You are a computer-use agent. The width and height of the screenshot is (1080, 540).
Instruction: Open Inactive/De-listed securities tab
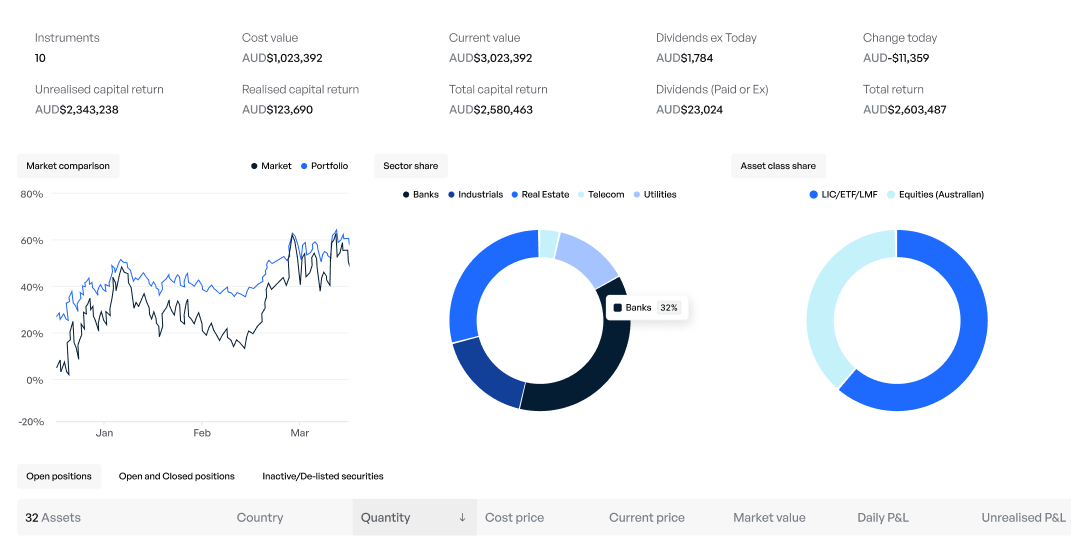pyautogui.click(x=323, y=477)
